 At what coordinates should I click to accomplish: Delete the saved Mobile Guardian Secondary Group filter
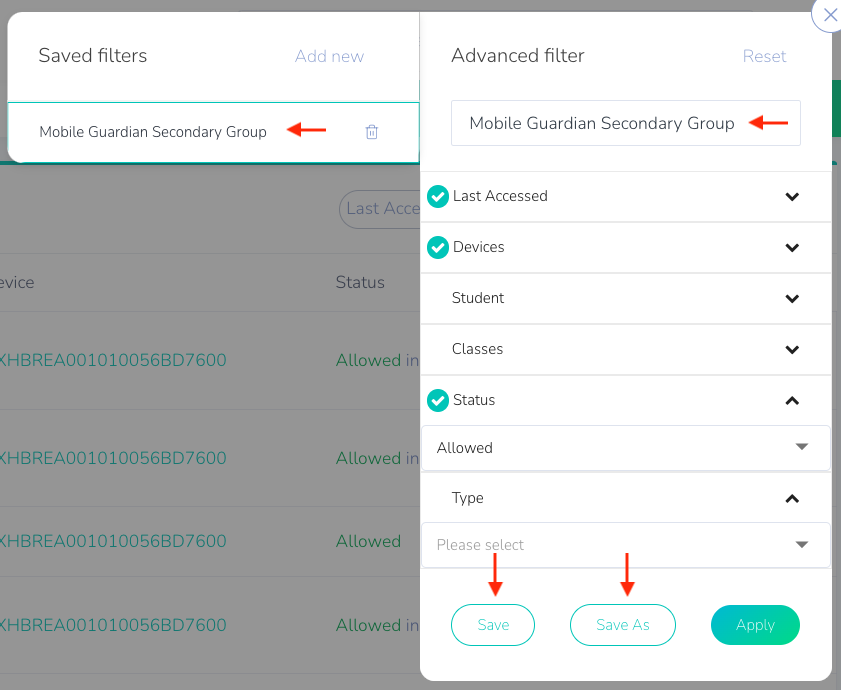point(372,132)
